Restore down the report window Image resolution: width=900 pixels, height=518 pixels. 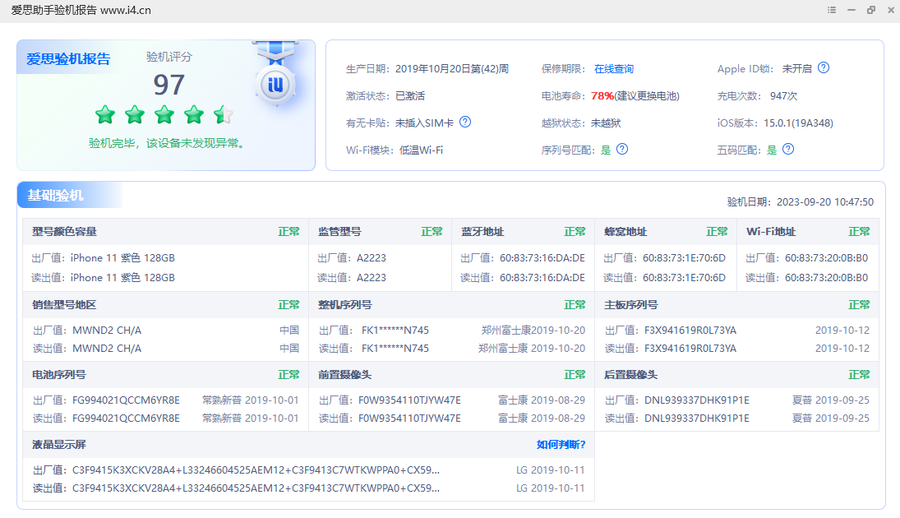(871, 10)
